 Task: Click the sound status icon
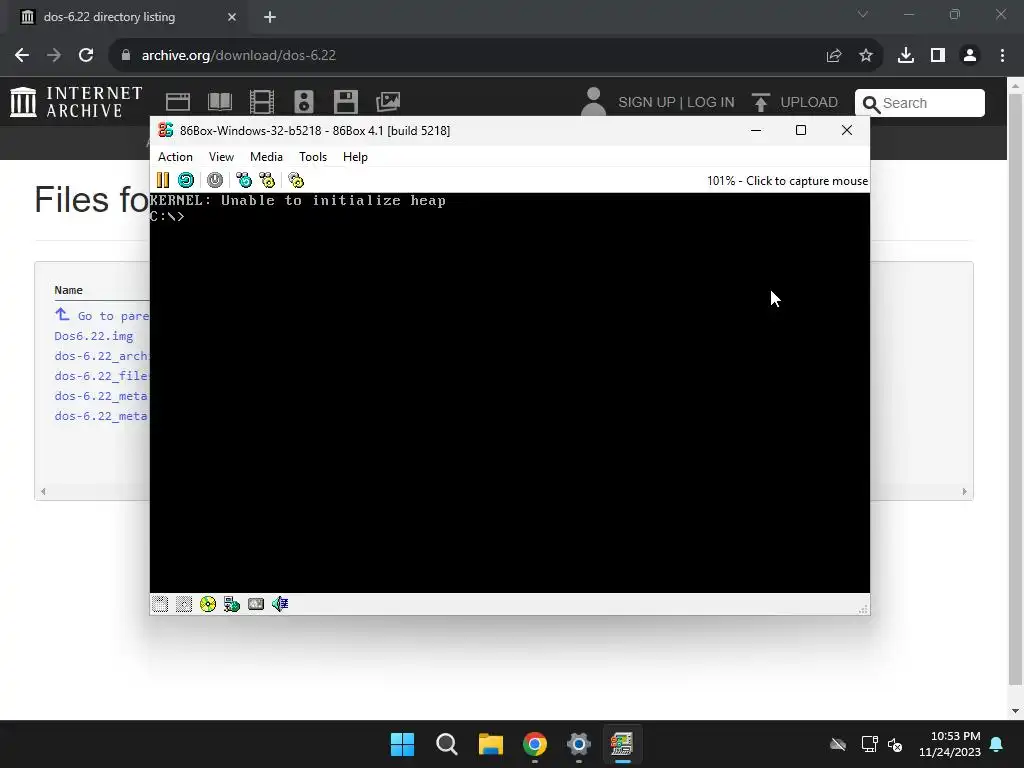[x=280, y=604]
